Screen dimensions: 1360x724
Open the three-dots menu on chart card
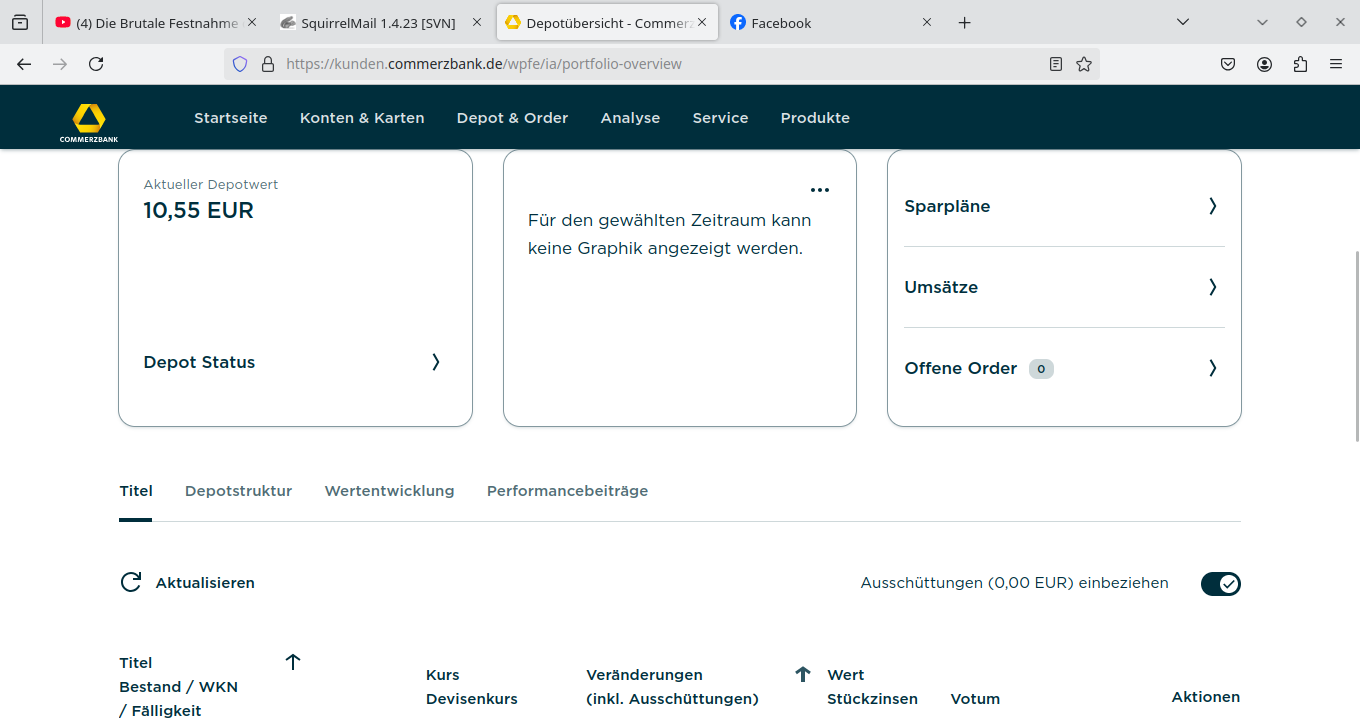820,190
